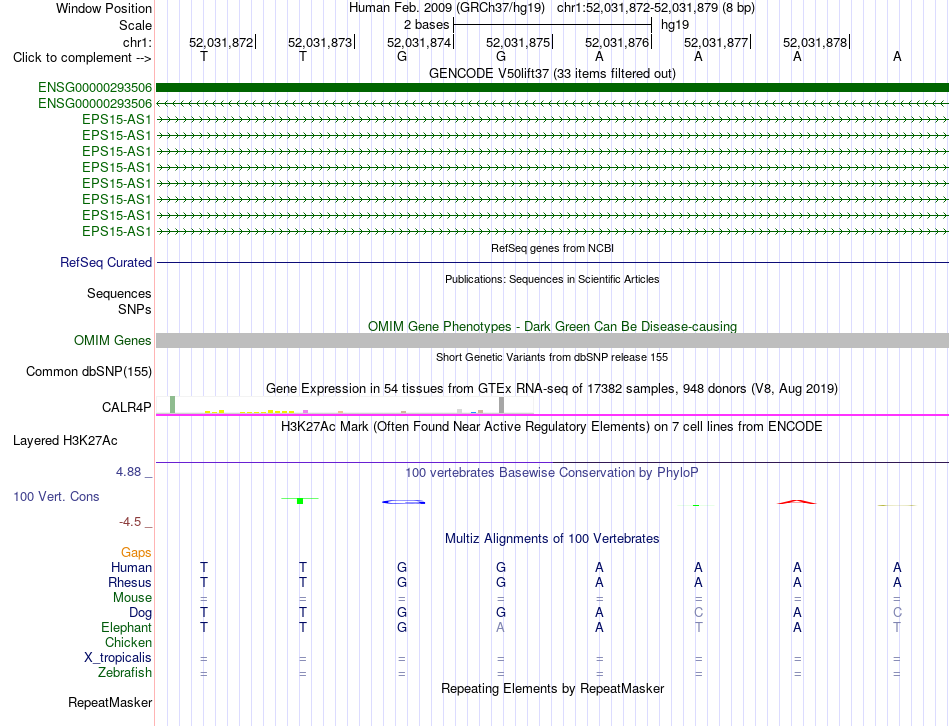Click the ENSG00000293506 label beside the solid green bar
This screenshot has width=950, height=726.
[x=95, y=88]
